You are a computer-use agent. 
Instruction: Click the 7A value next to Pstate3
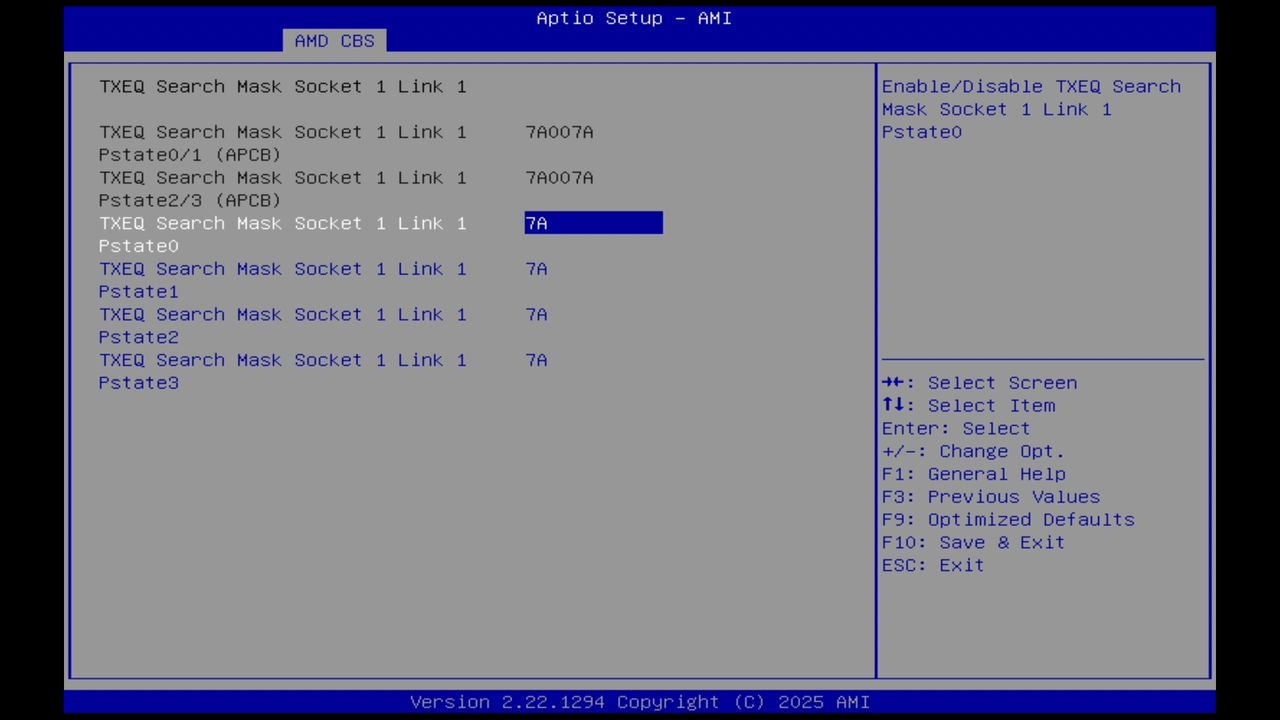(536, 360)
